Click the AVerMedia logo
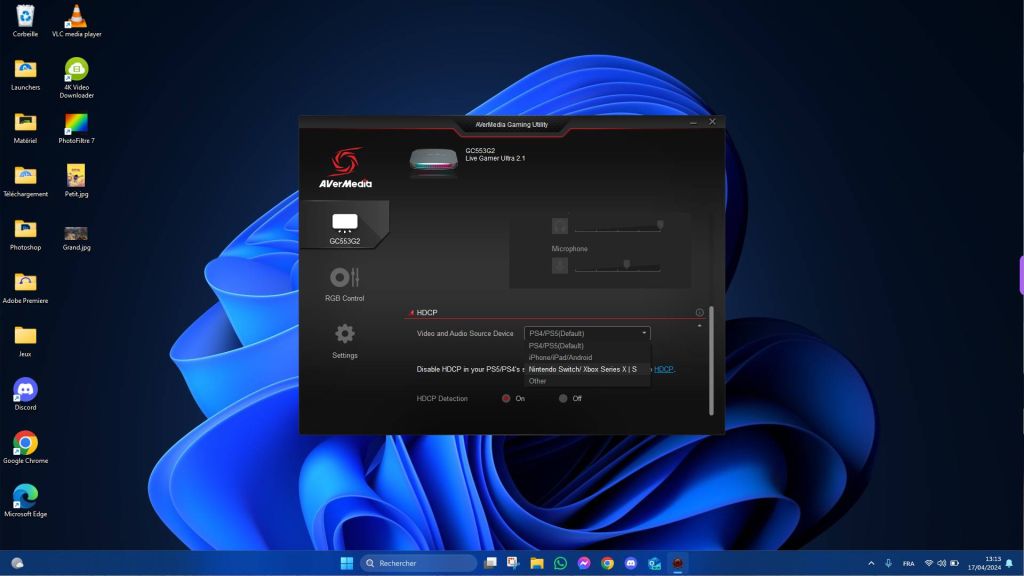Screen dimensions: 1024x576 [345, 168]
